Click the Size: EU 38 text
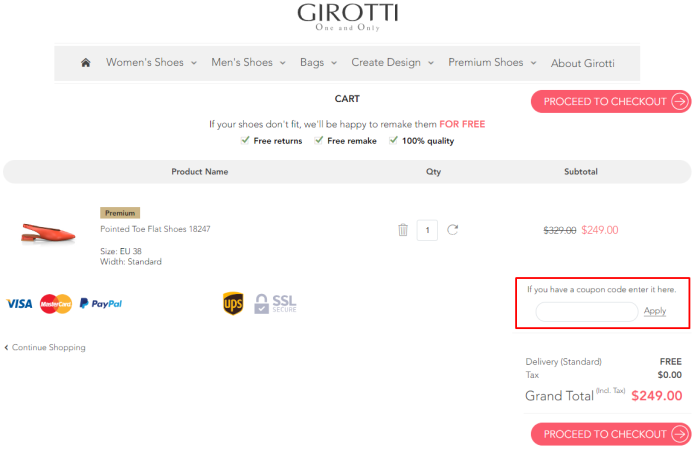 point(121,251)
